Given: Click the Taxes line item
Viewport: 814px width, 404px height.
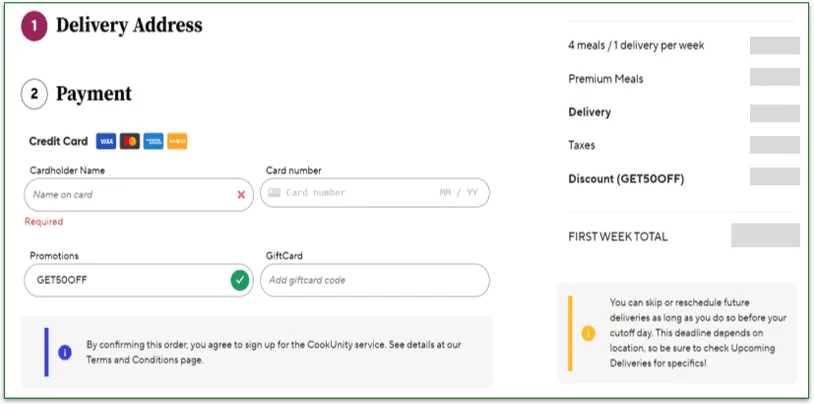Looking at the screenshot, I should (x=581, y=145).
